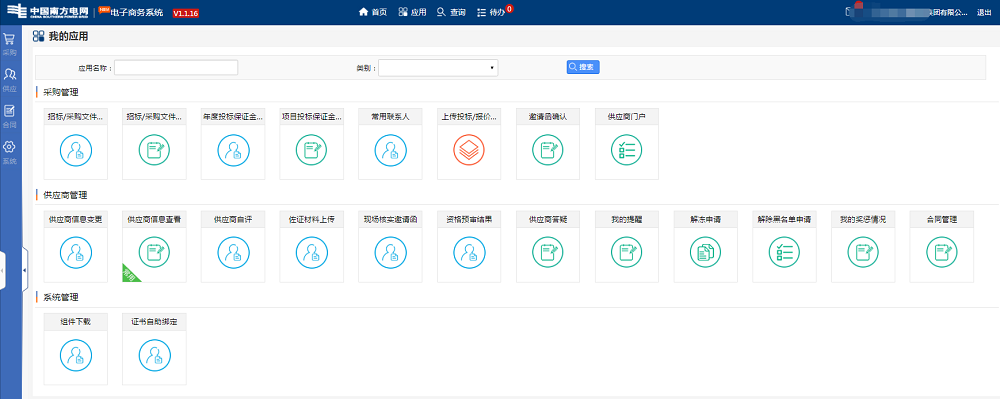
Task: Open the 证书自助绑定 app icon
Action: point(154,355)
